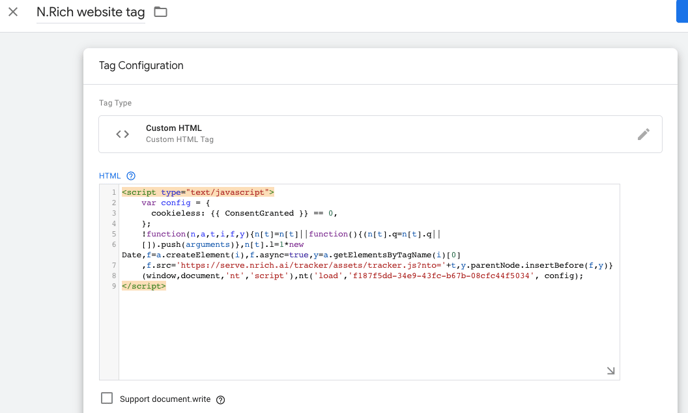Click the ConsentGranted variable on line 3
Image resolution: width=688 pixels, height=413 pixels.
pyautogui.click(x=259, y=213)
